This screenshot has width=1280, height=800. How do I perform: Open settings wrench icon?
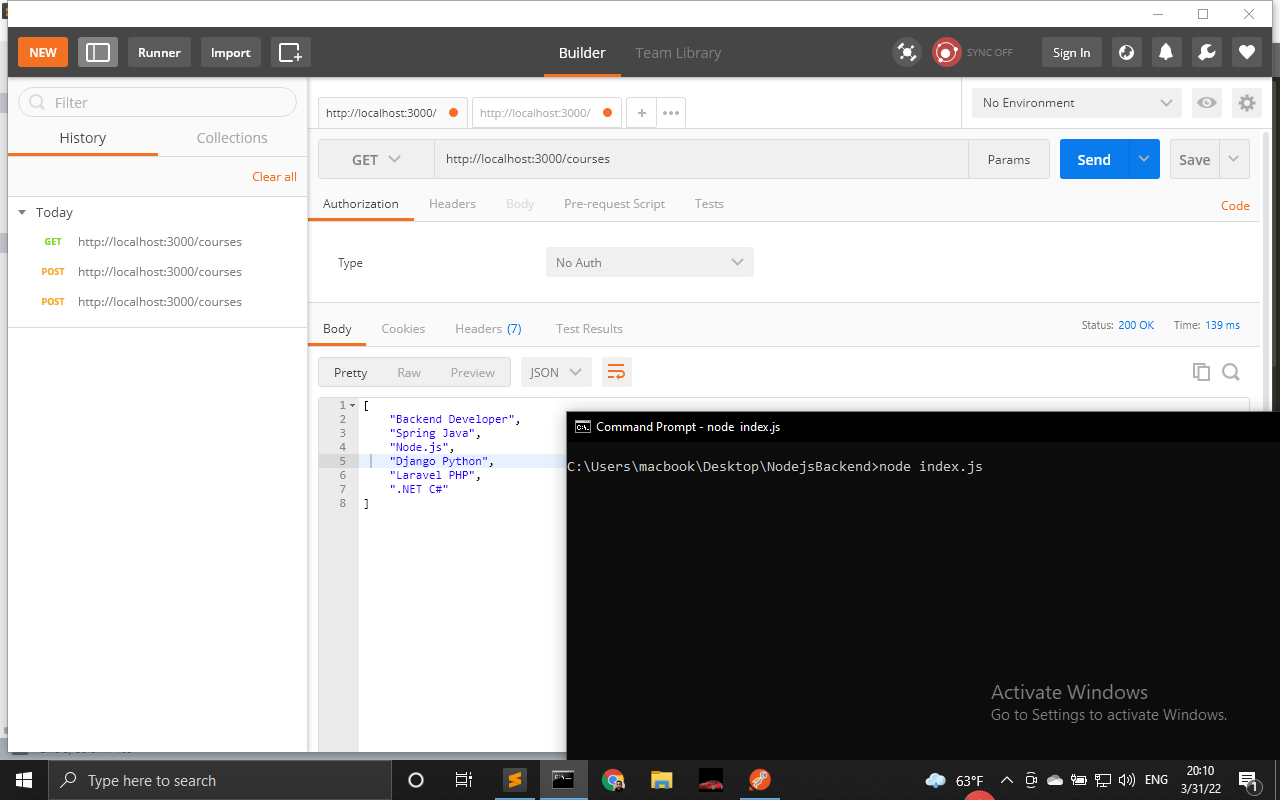click(x=1206, y=52)
